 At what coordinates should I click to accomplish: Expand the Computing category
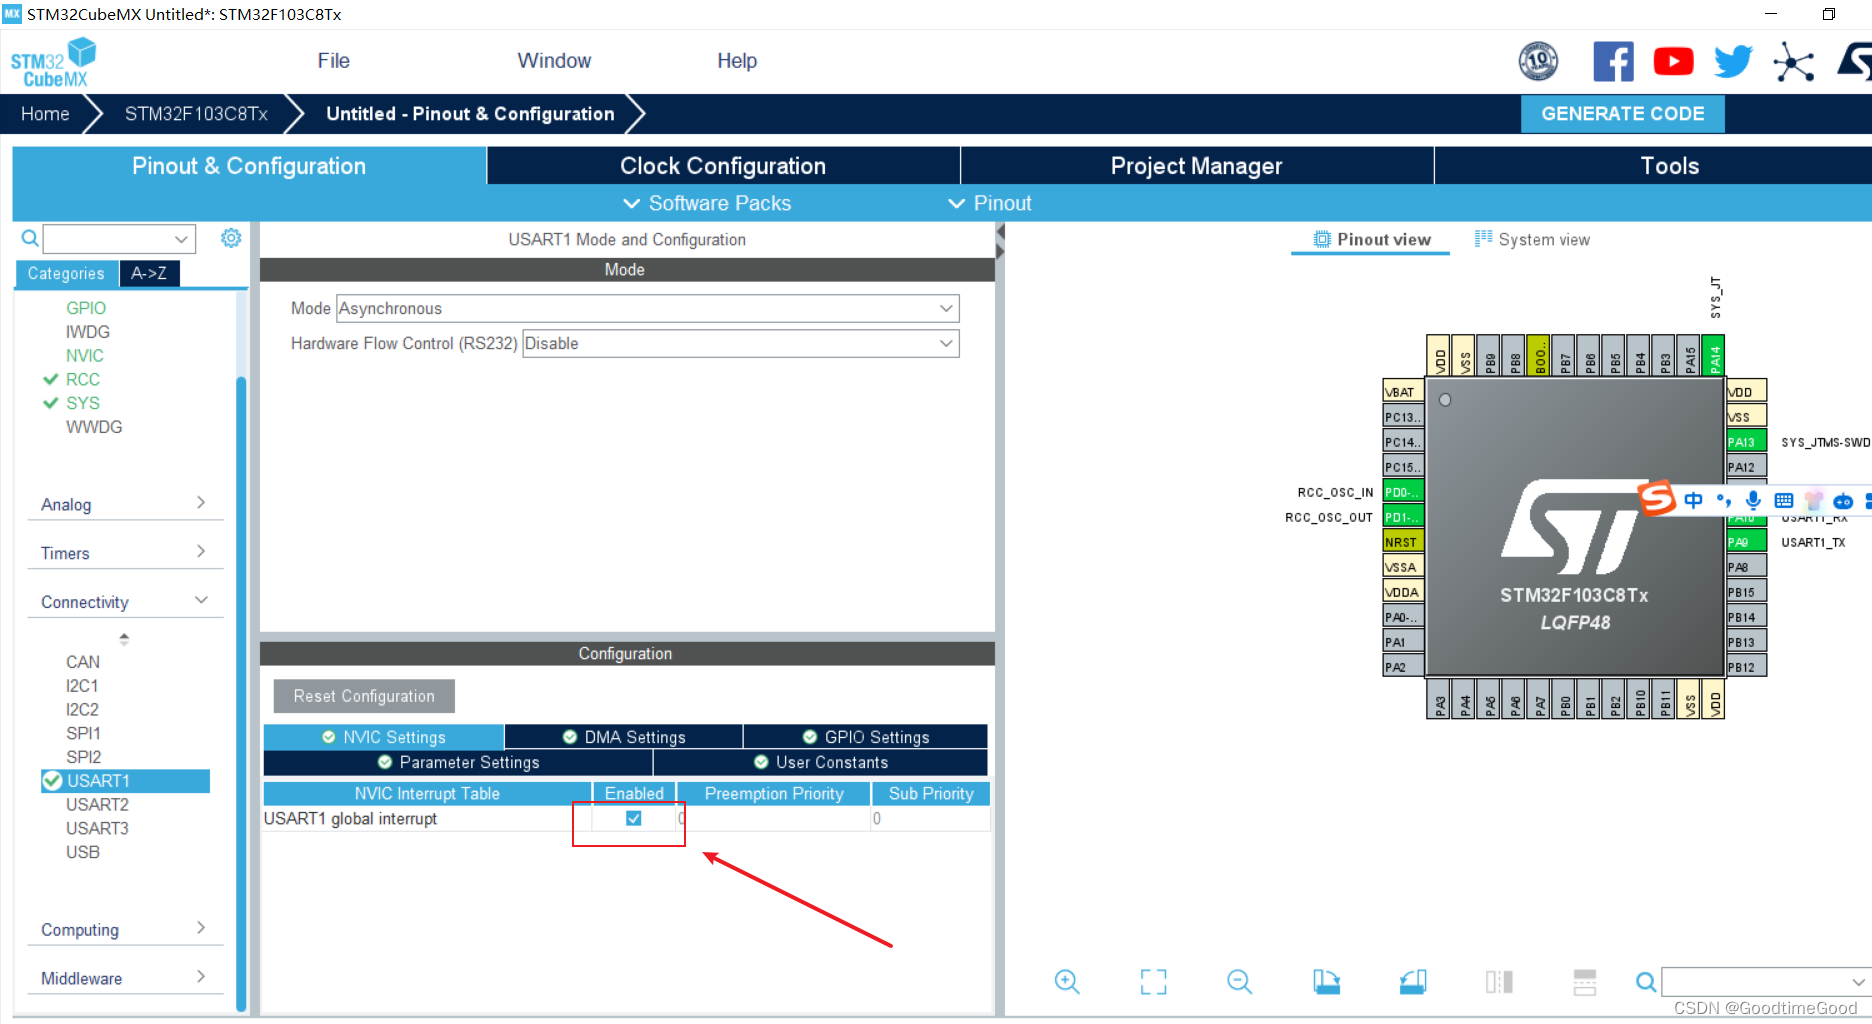tap(123, 929)
